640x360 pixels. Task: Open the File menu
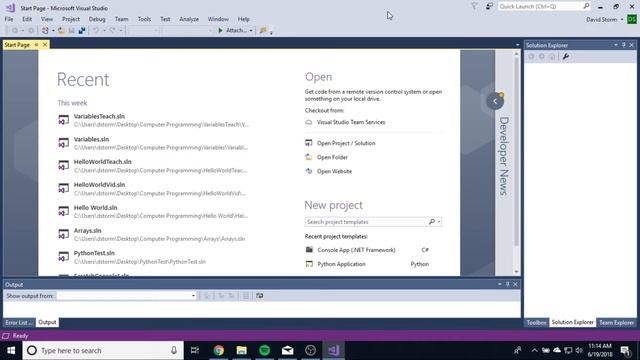(9, 19)
